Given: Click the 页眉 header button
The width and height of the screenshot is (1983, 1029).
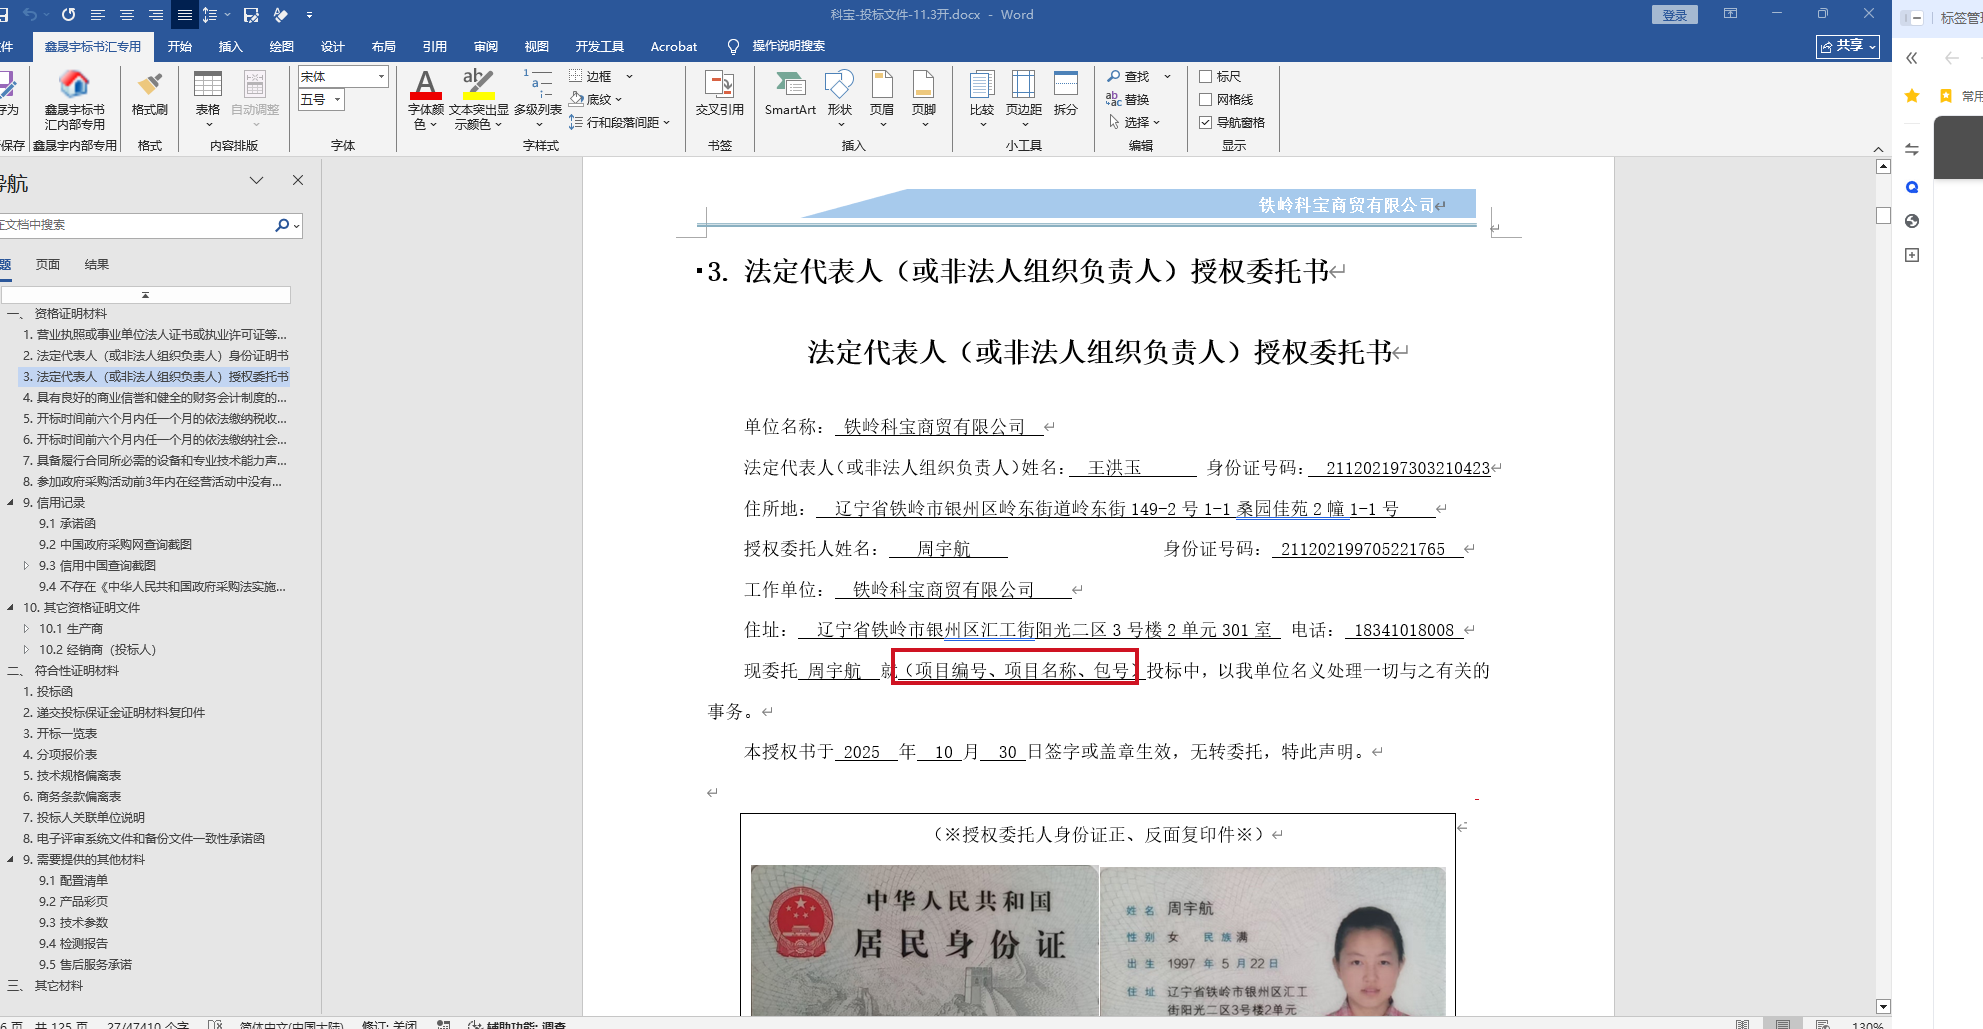Looking at the screenshot, I should (x=882, y=98).
